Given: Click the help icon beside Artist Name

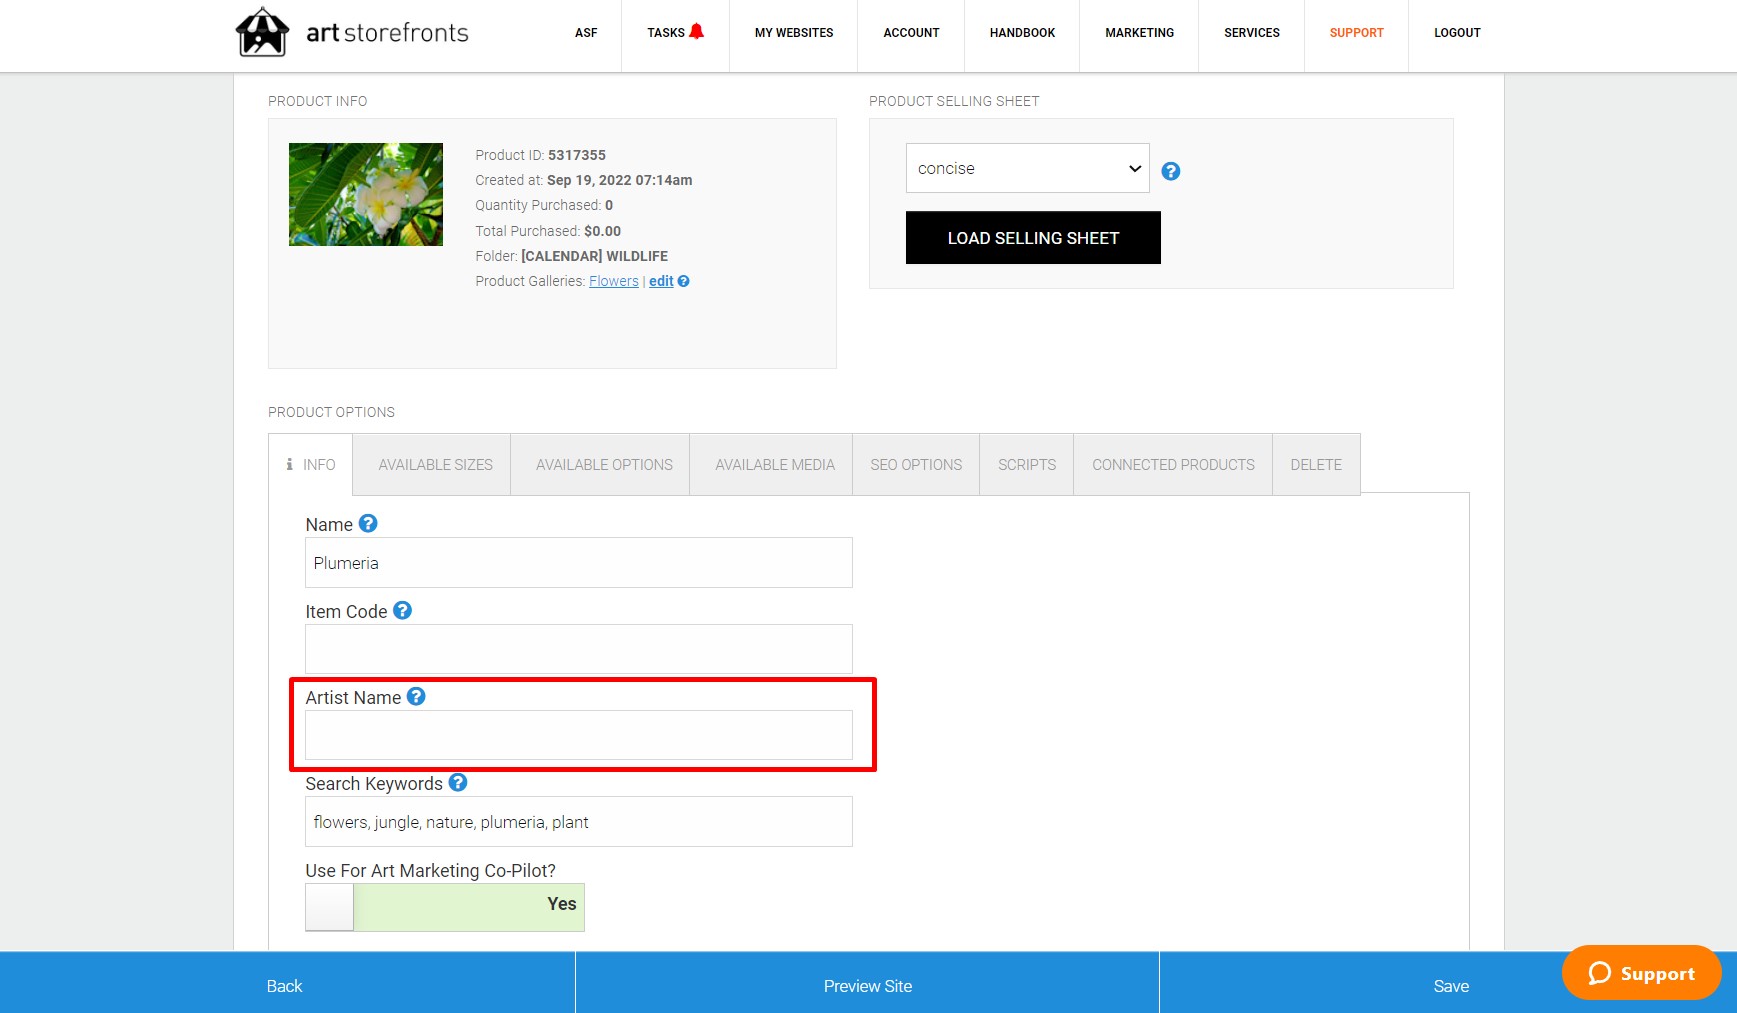Looking at the screenshot, I should coord(417,697).
